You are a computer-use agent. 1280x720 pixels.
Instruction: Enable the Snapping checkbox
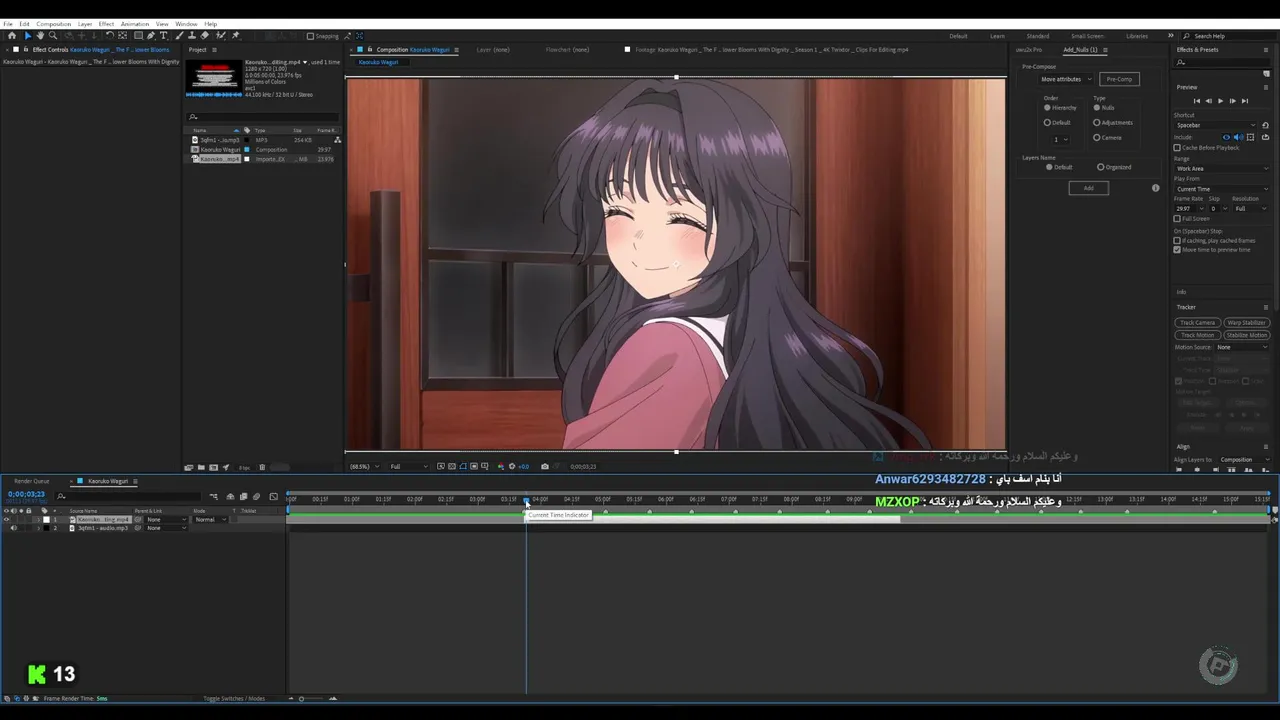point(310,36)
